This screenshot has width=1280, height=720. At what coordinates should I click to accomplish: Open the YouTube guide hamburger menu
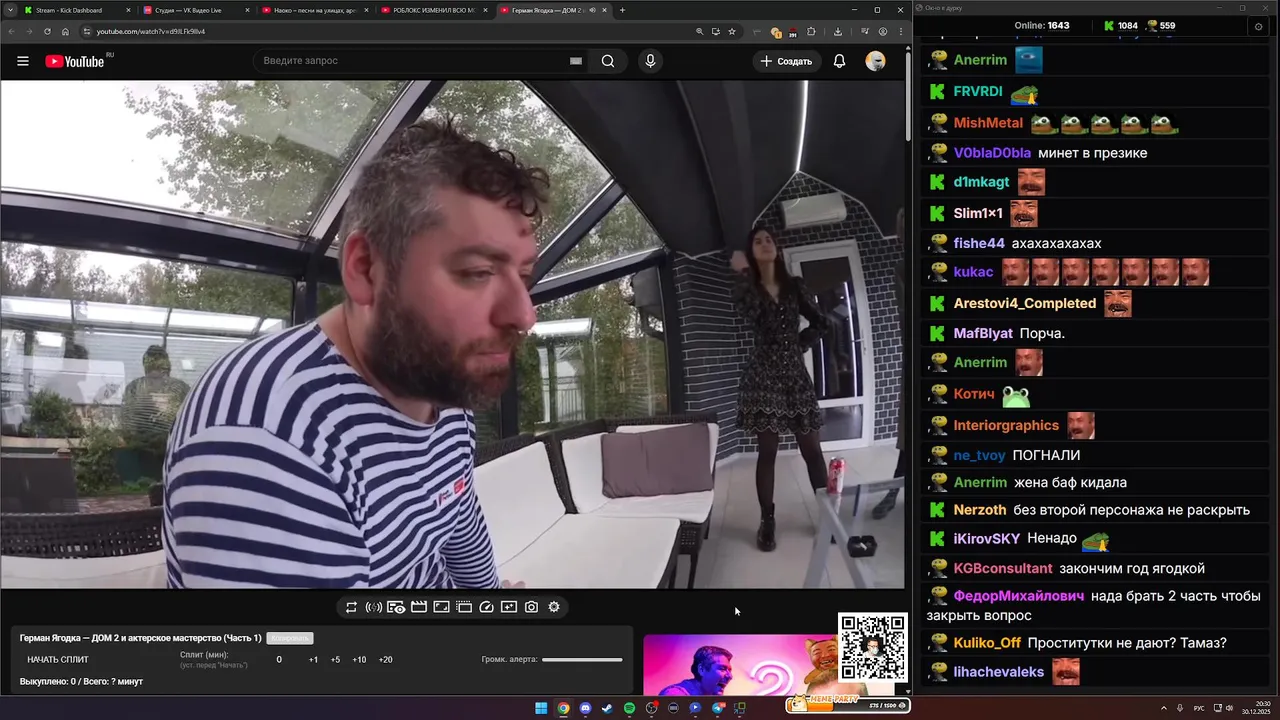(23, 61)
